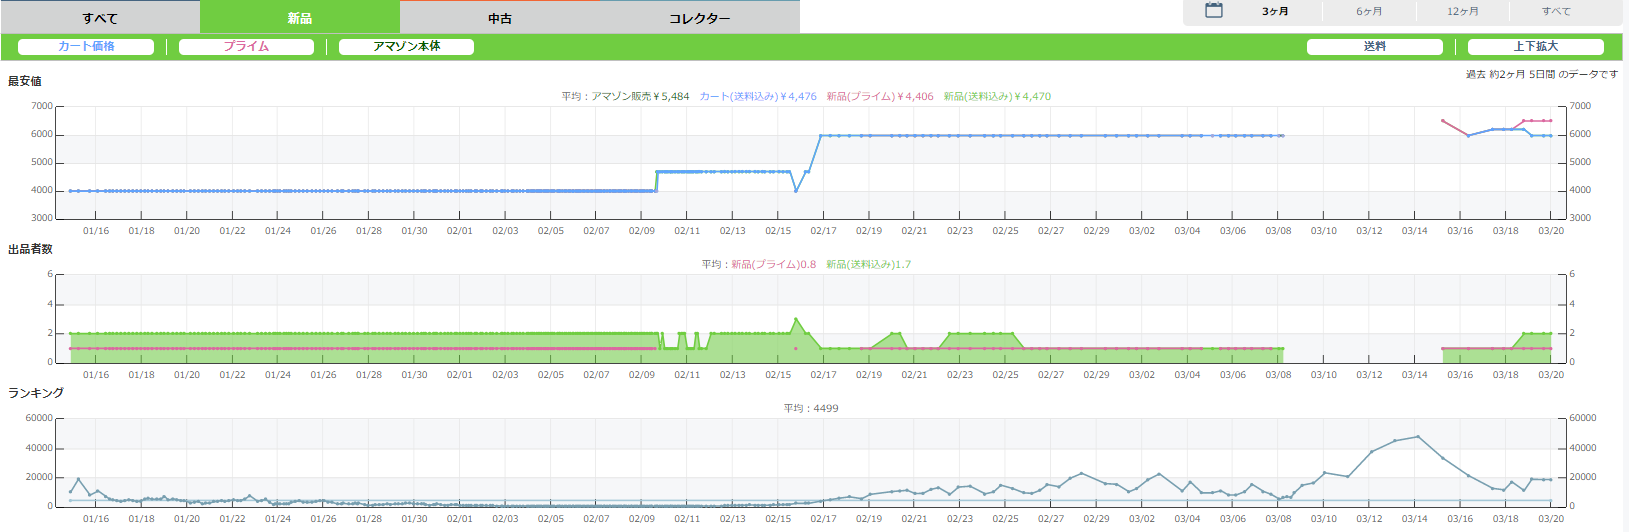Click the カート(送料込み) ¥4,476 legend label
Viewport: 1629px width, 532px height.
pyautogui.click(x=758, y=97)
